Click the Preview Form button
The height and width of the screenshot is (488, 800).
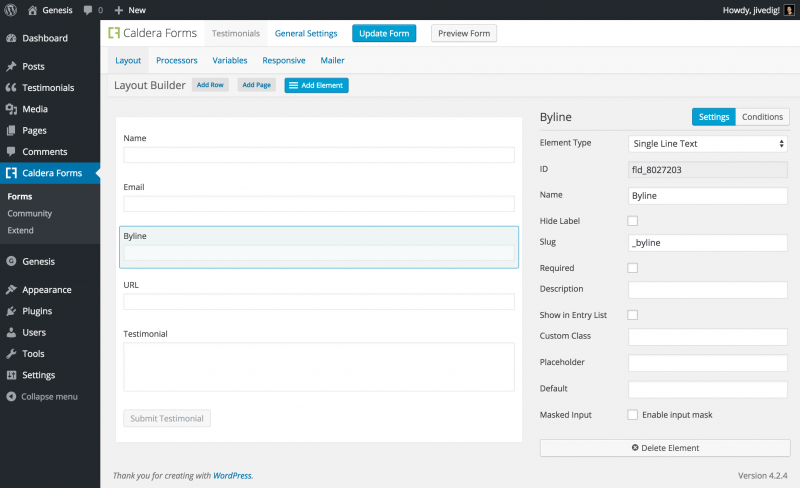click(x=464, y=33)
